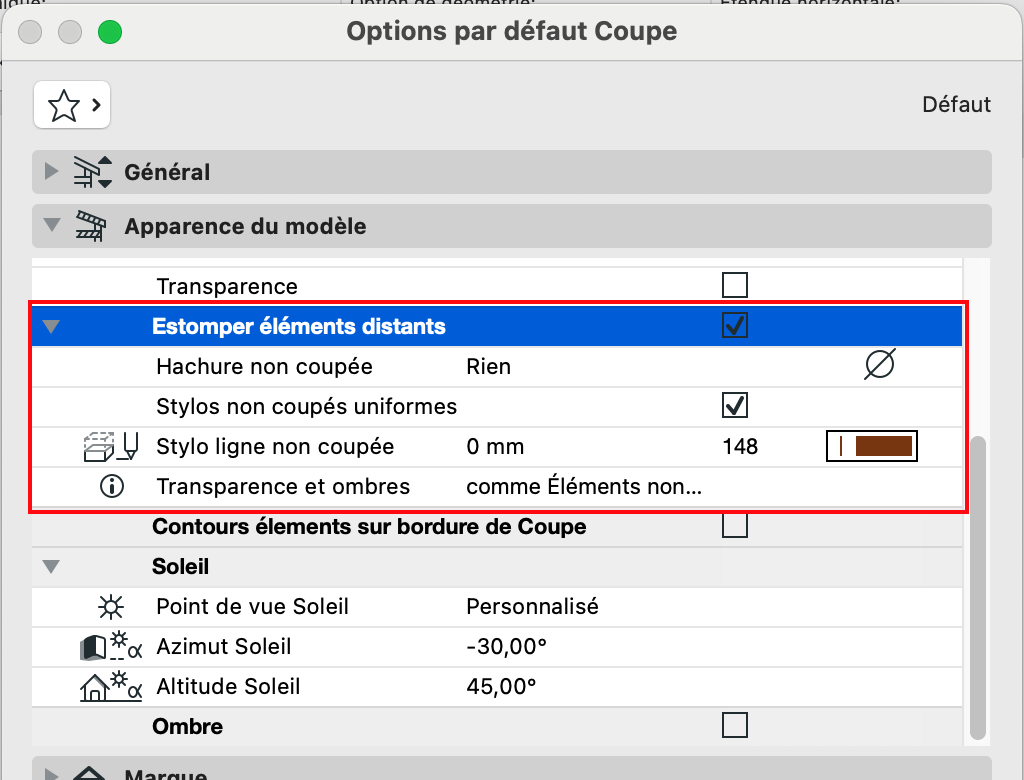Click the info icon beside Transparence et ombres

(x=112, y=487)
